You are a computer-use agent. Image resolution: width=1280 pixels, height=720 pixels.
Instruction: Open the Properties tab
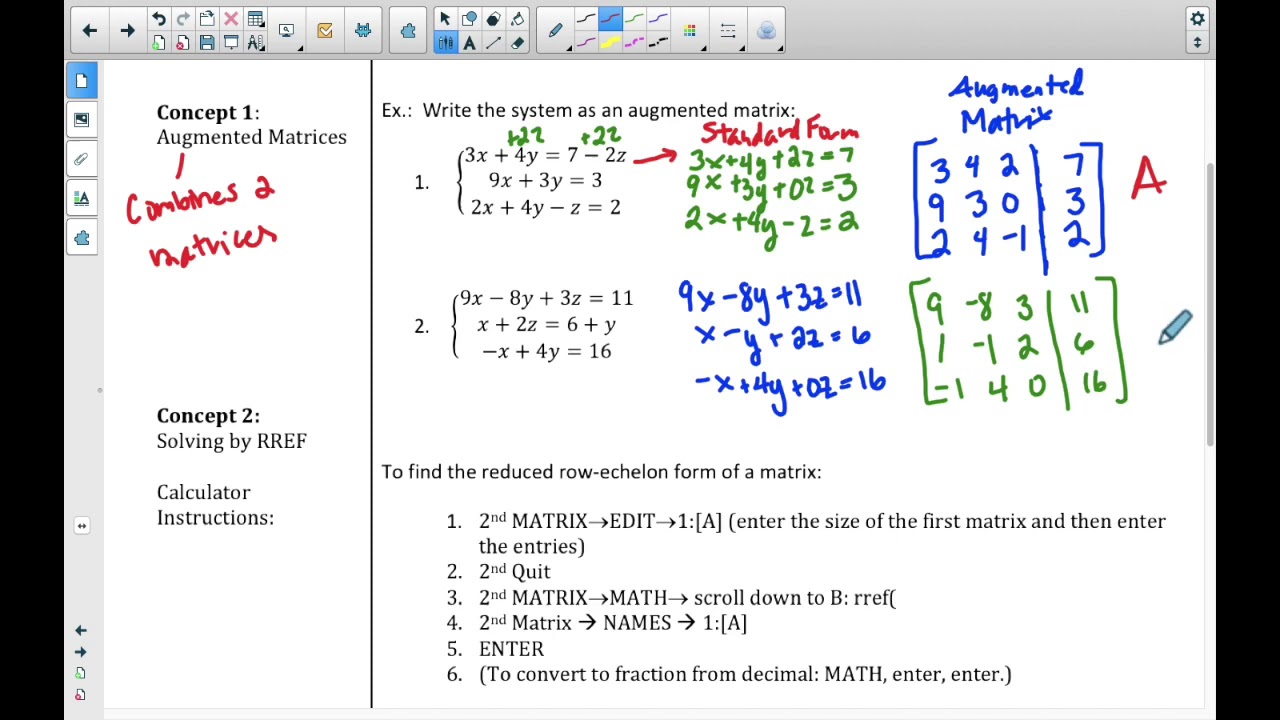pyautogui.click(x=82, y=198)
